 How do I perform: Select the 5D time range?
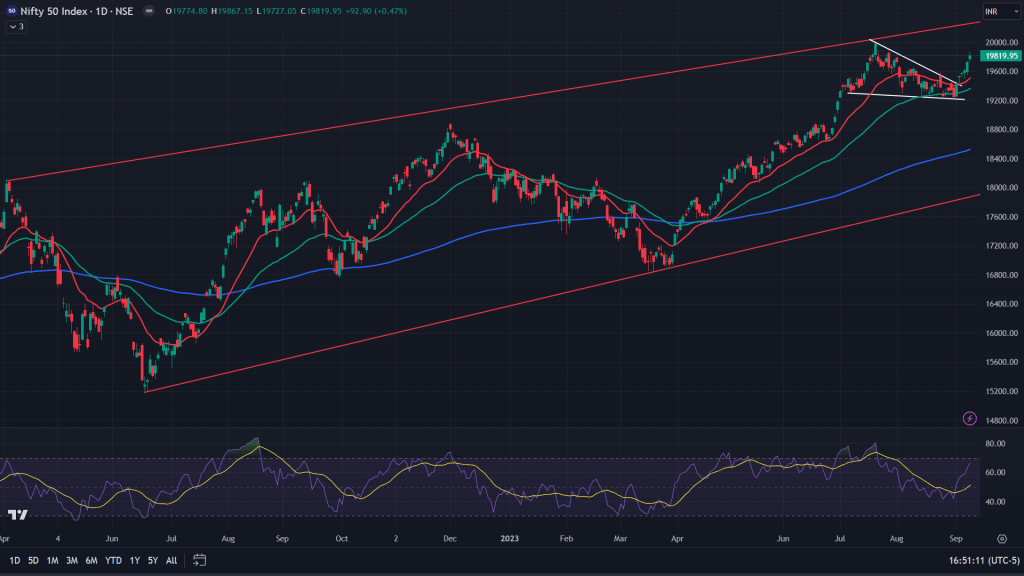coord(34,560)
